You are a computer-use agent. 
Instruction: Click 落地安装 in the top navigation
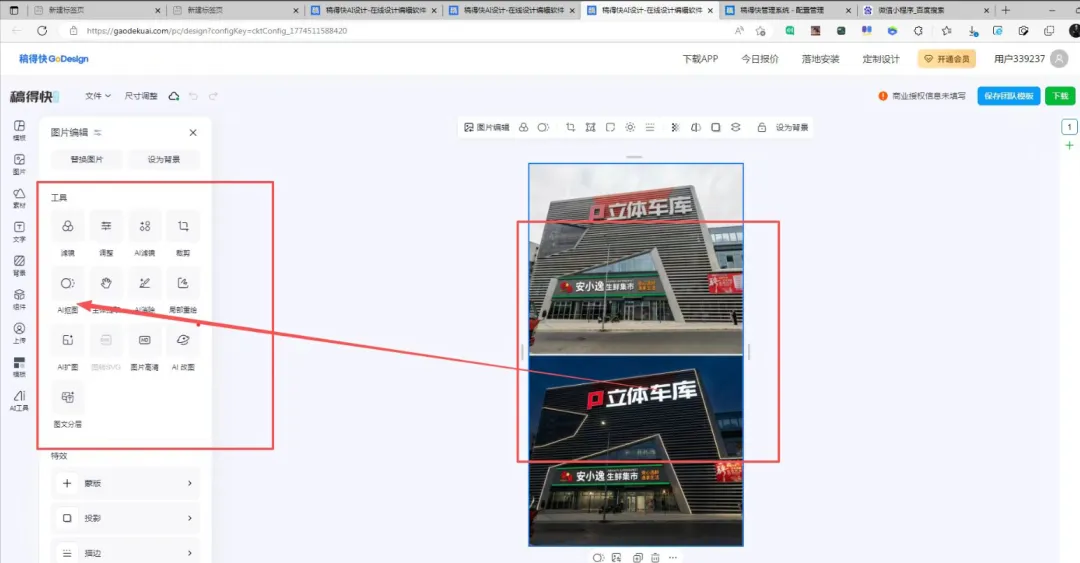tap(820, 59)
